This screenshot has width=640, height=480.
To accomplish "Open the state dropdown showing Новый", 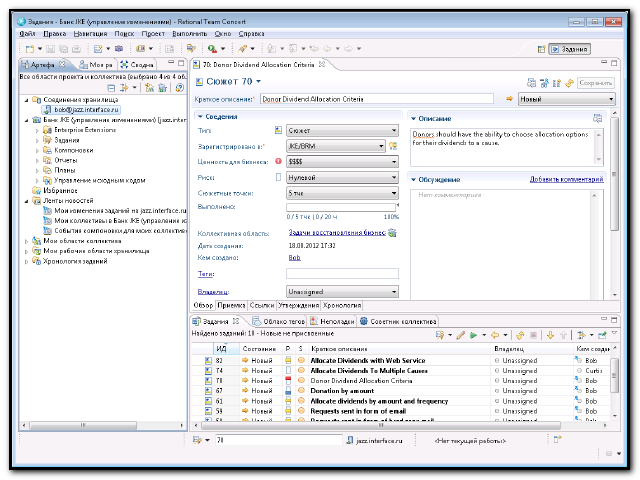I will [x=567, y=99].
